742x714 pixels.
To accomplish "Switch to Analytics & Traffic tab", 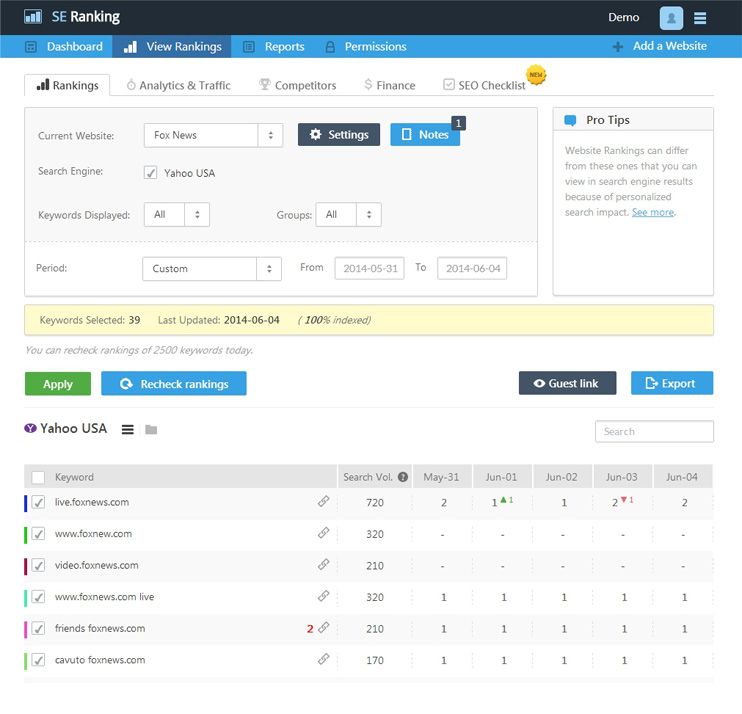I will (x=178, y=85).
